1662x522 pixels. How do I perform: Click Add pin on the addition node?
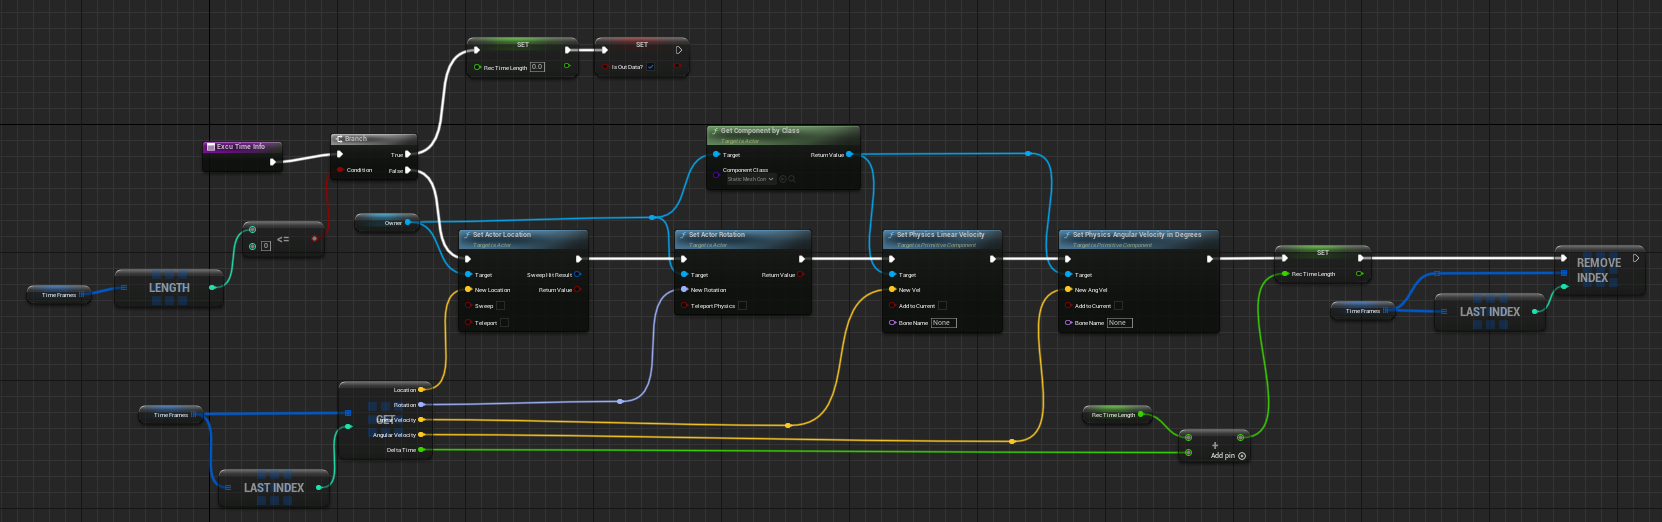[x=1228, y=456]
